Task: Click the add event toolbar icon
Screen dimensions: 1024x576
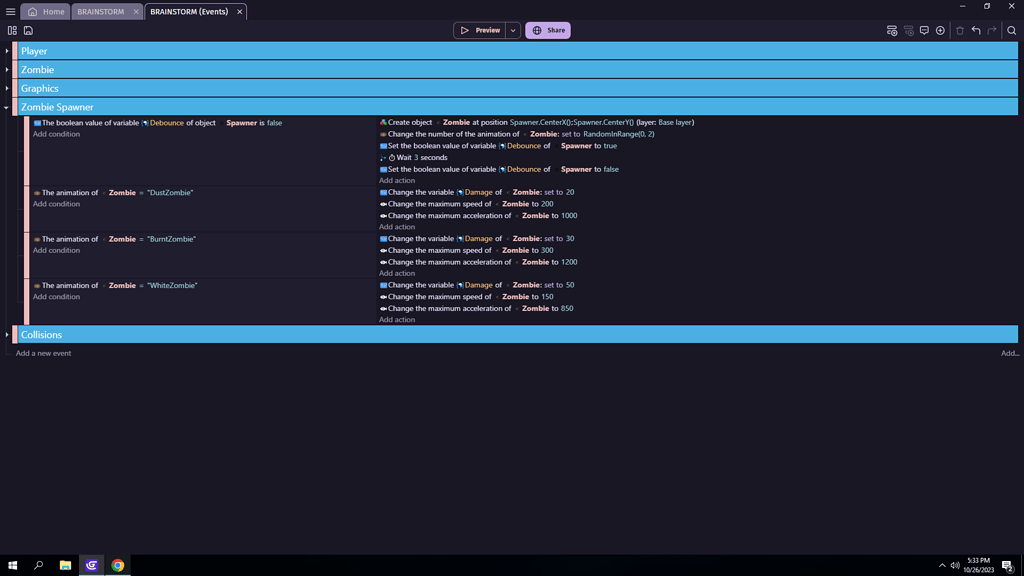Action: [x=891, y=30]
